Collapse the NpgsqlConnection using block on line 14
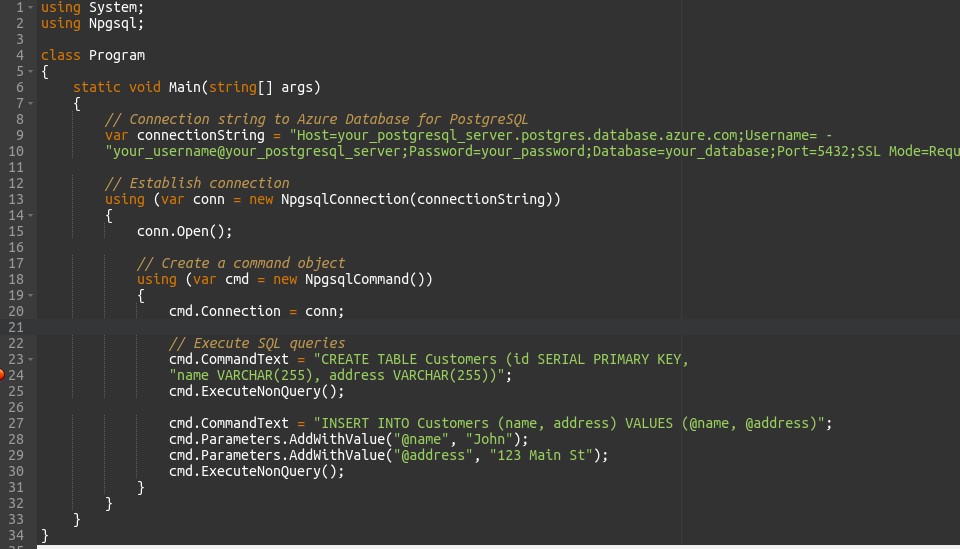Image resolution: width=960 pixels, height=549 pixels. tap(30, 216)
